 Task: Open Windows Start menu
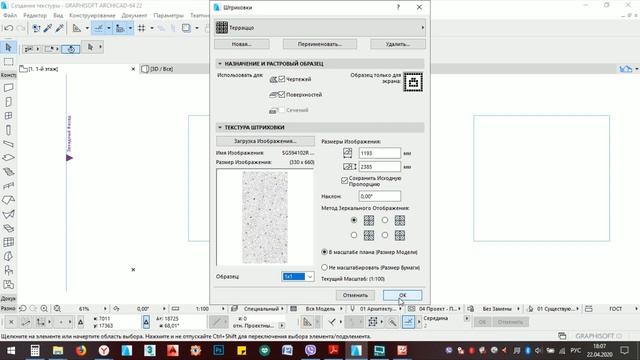click(x=11, y=351)
